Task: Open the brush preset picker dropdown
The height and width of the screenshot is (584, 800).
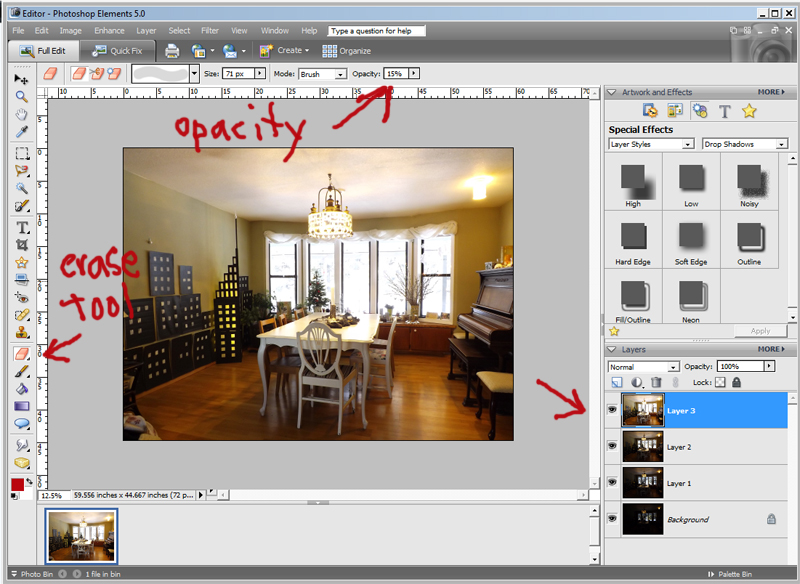Action: [x=194, y=74]
